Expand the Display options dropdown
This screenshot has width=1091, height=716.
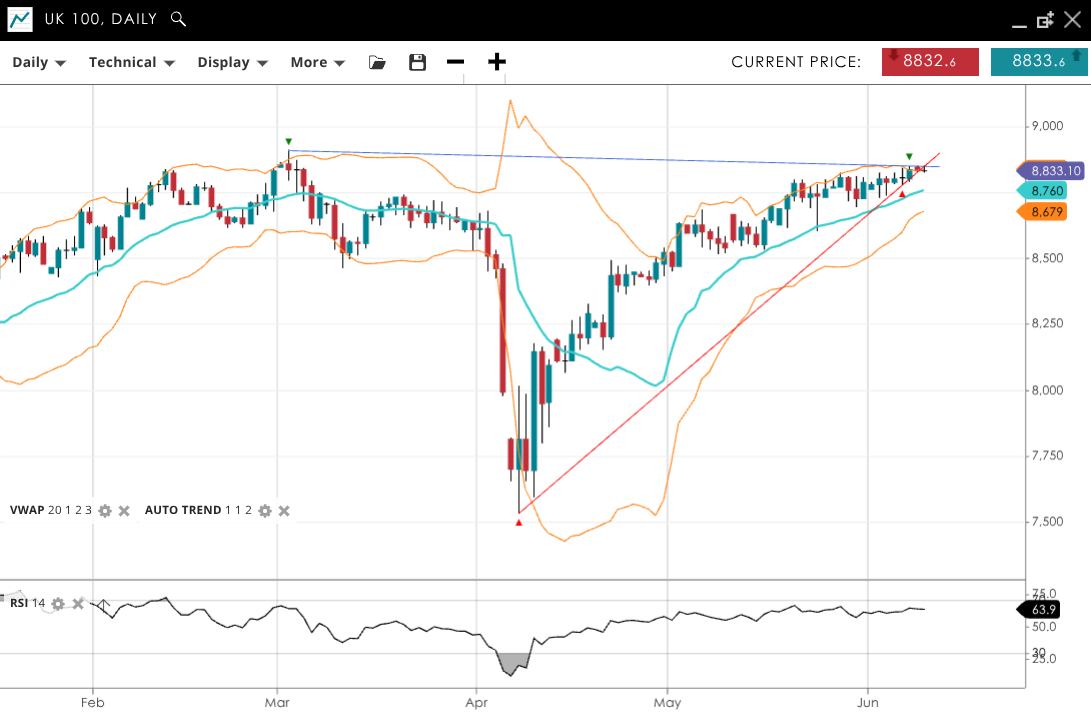pyautogui.click(x=232, y=62)
